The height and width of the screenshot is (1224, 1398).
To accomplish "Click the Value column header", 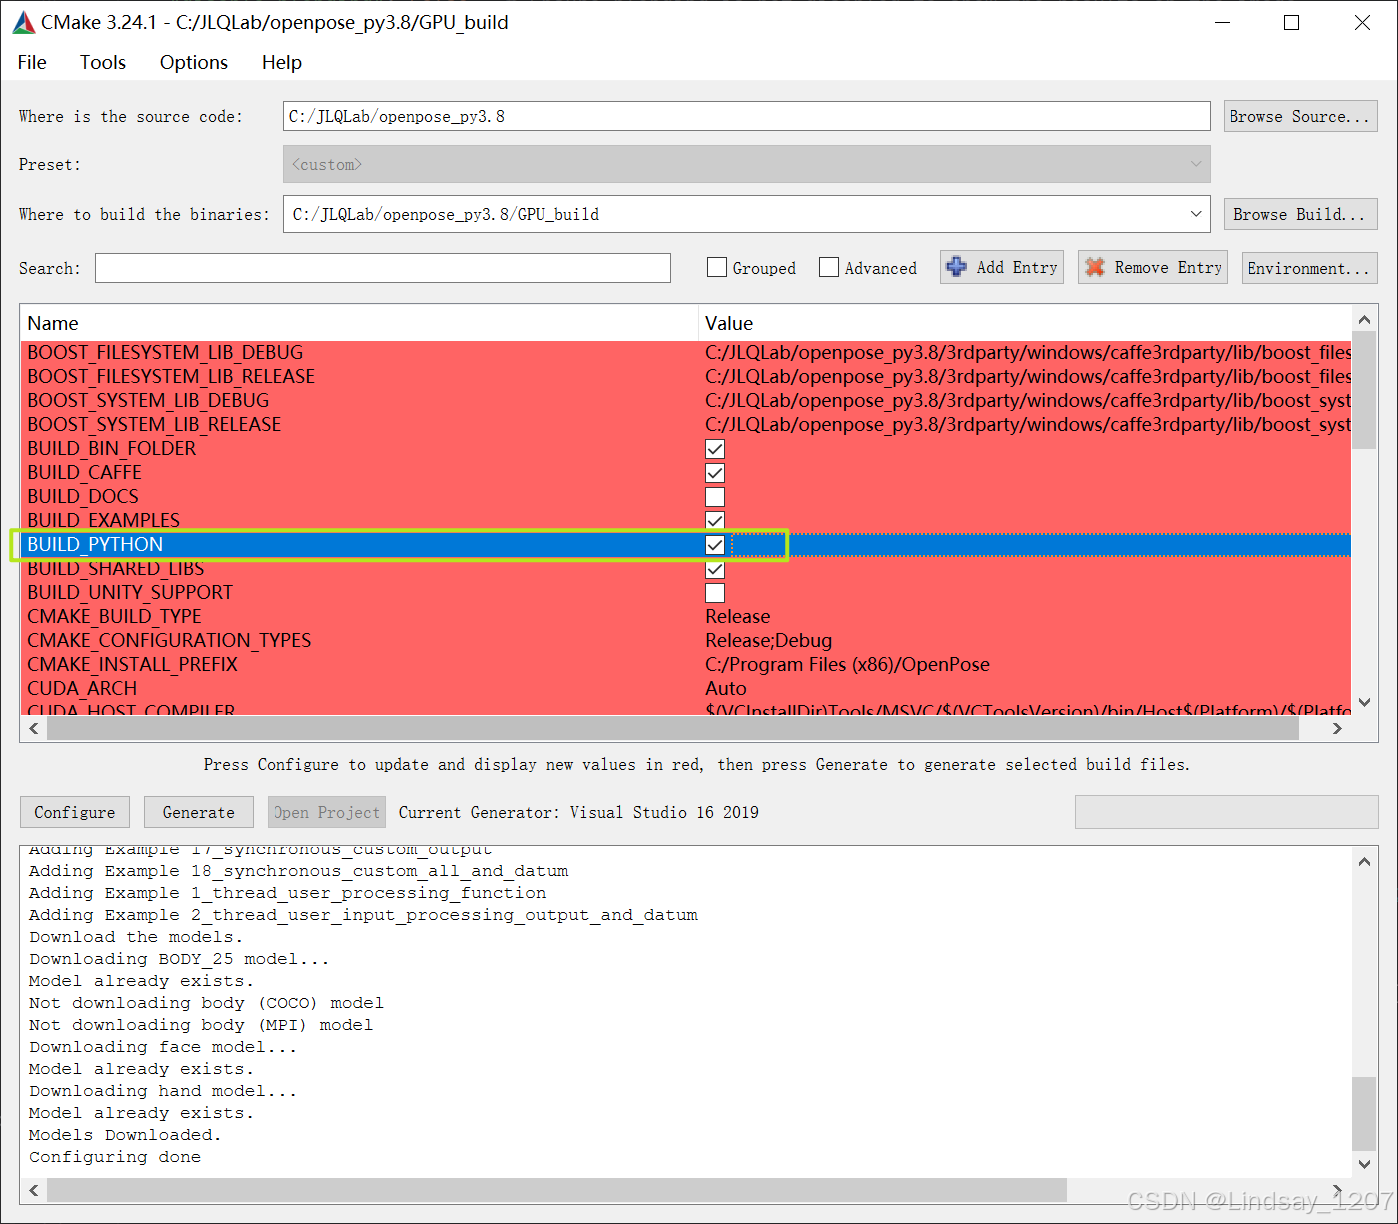I will pyautogui.click(x=1025, y=323).
